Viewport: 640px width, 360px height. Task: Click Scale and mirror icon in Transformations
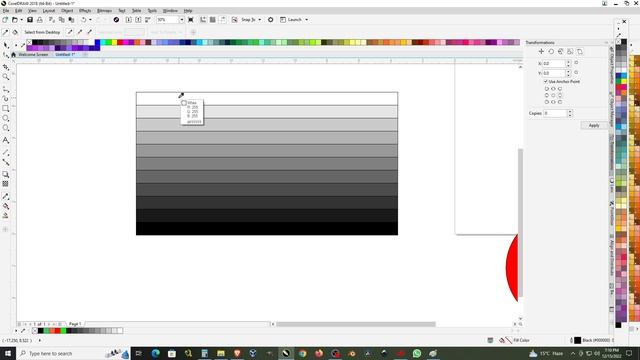click(x=560, y=51)
